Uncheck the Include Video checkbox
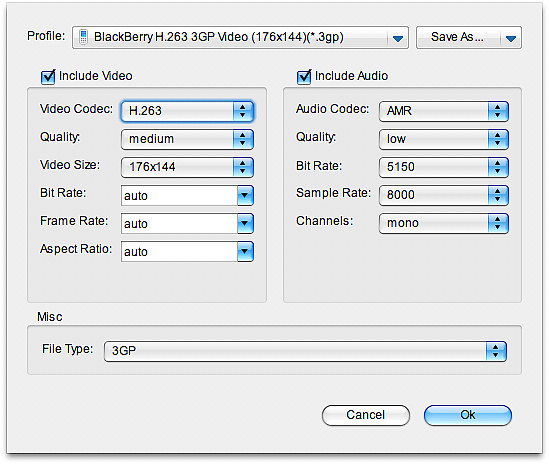This screenshot has height=464, width=549. [48, 77]
